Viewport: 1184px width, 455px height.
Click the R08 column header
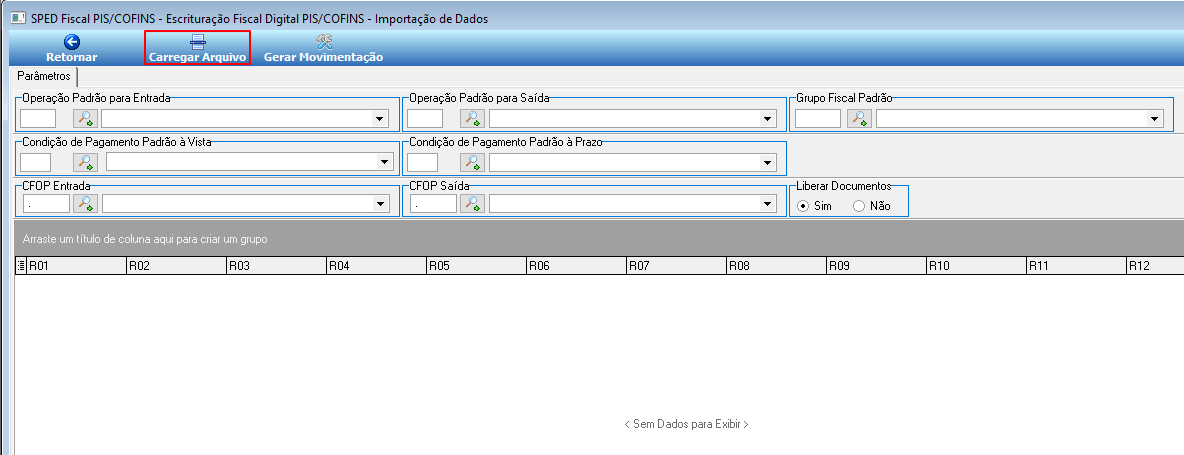pyautogui.click(x=776, y=266)
